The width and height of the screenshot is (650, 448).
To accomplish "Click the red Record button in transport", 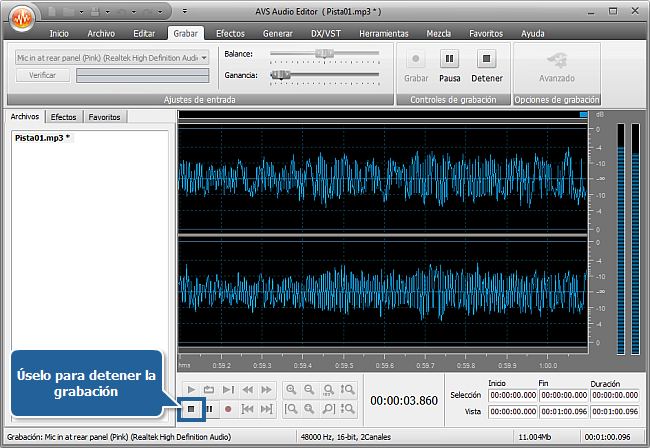I will [x=228, y=409].
